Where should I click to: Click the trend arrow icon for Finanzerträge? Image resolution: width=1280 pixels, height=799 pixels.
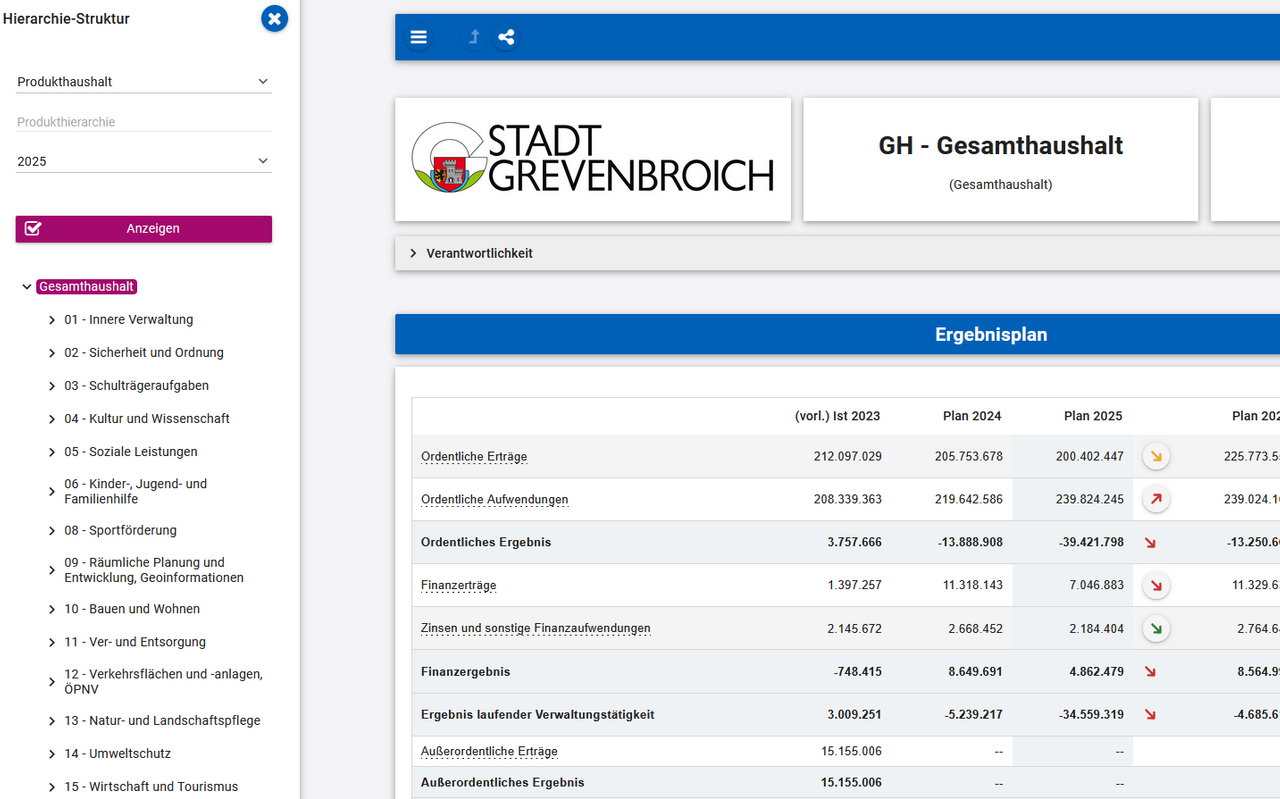pyautogui.click(x=1156, y=585)
